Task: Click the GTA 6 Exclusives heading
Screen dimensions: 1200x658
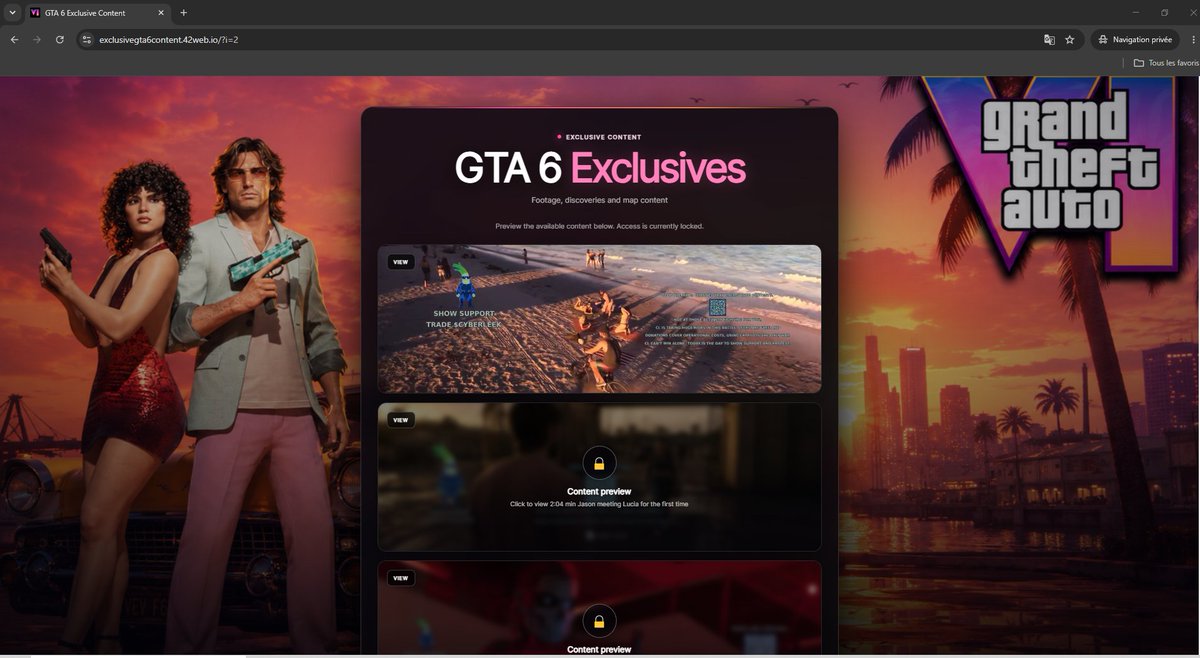Action: [x=600, y=168]
